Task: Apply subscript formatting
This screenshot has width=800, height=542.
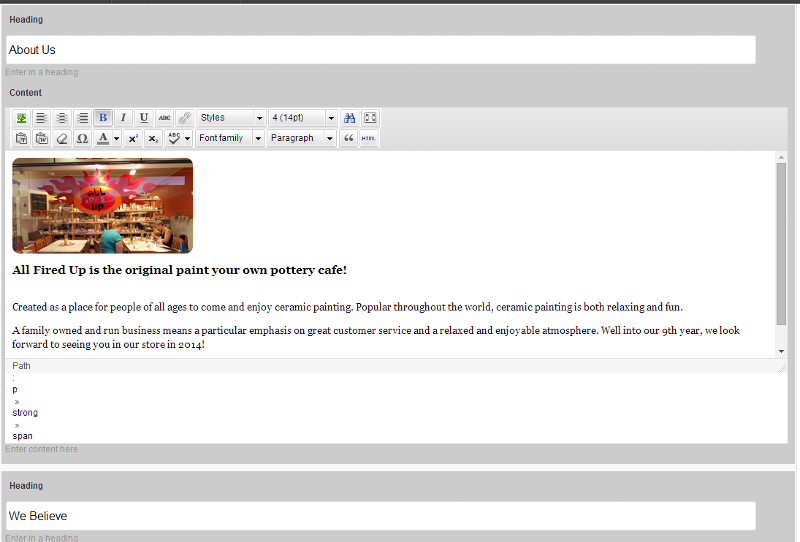Action: point(154,138)
